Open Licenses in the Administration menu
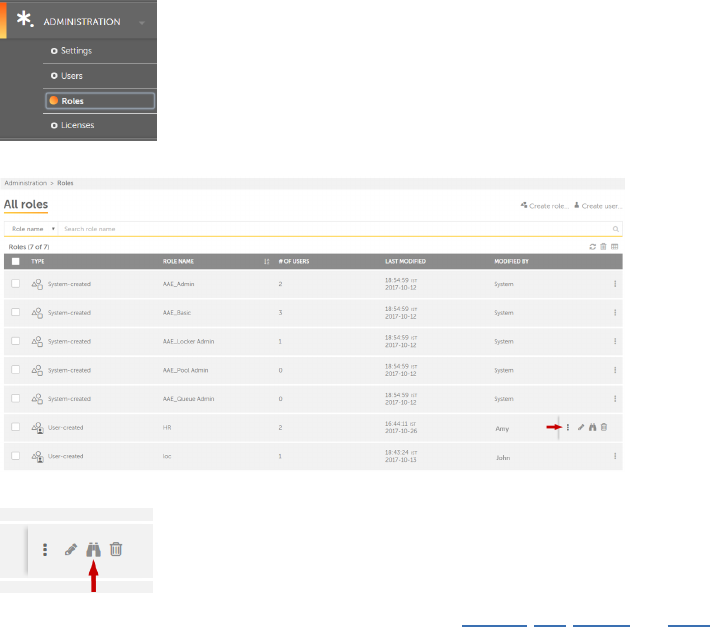 72,125
